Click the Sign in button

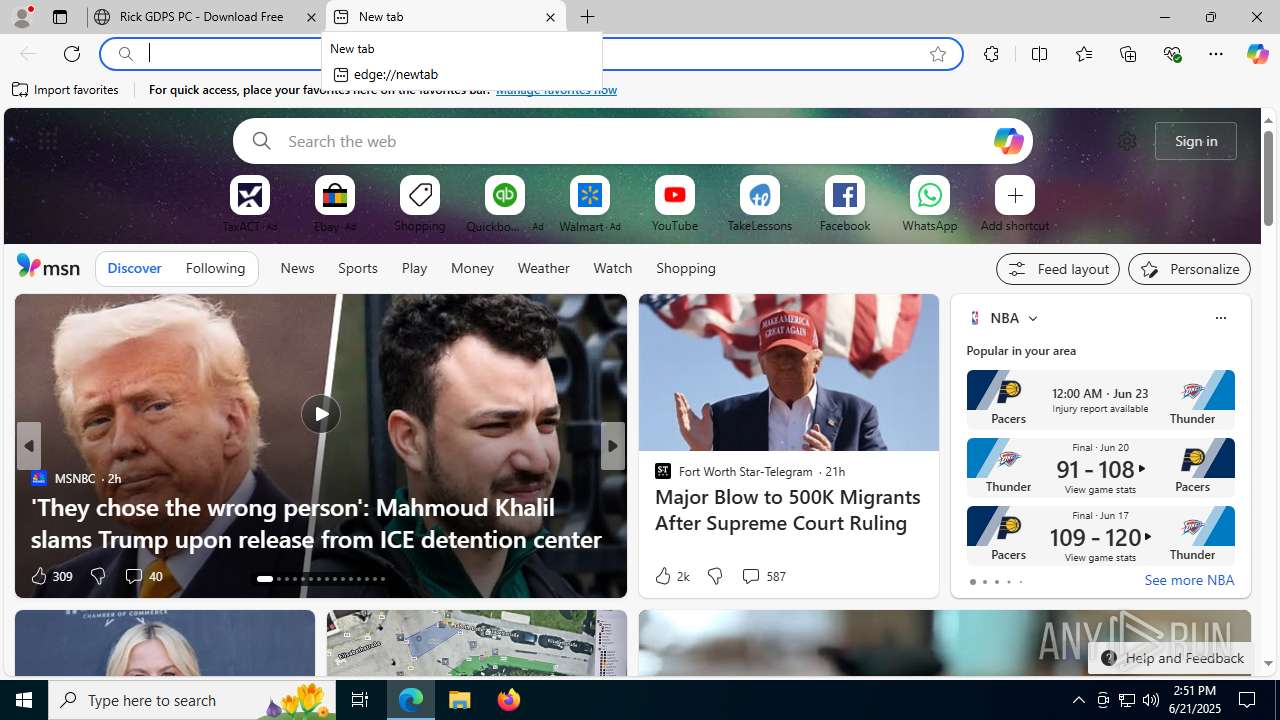(x=1195, y=141)
